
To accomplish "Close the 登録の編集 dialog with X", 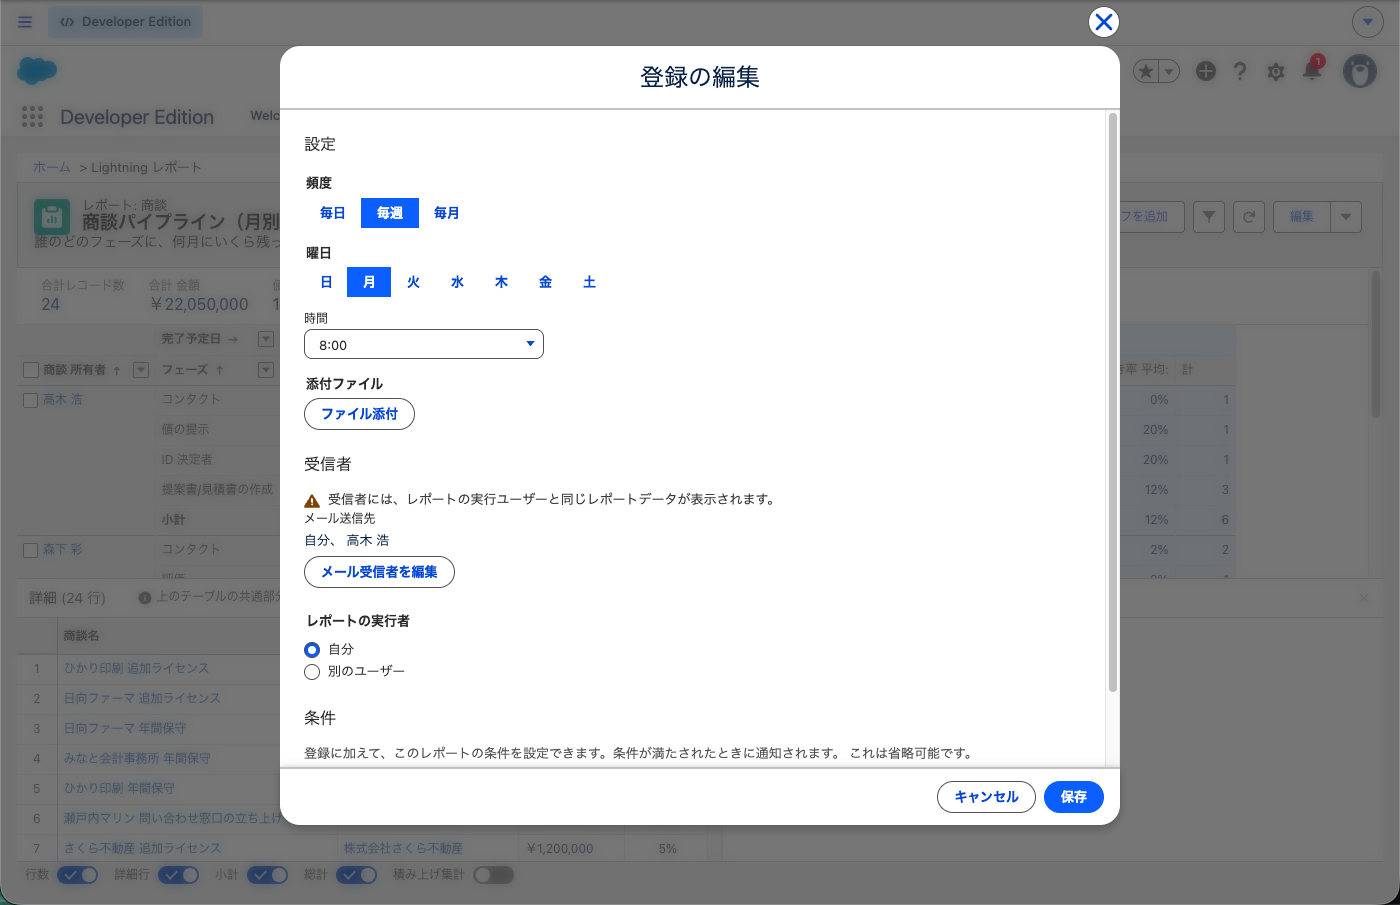I will 1103,22.
